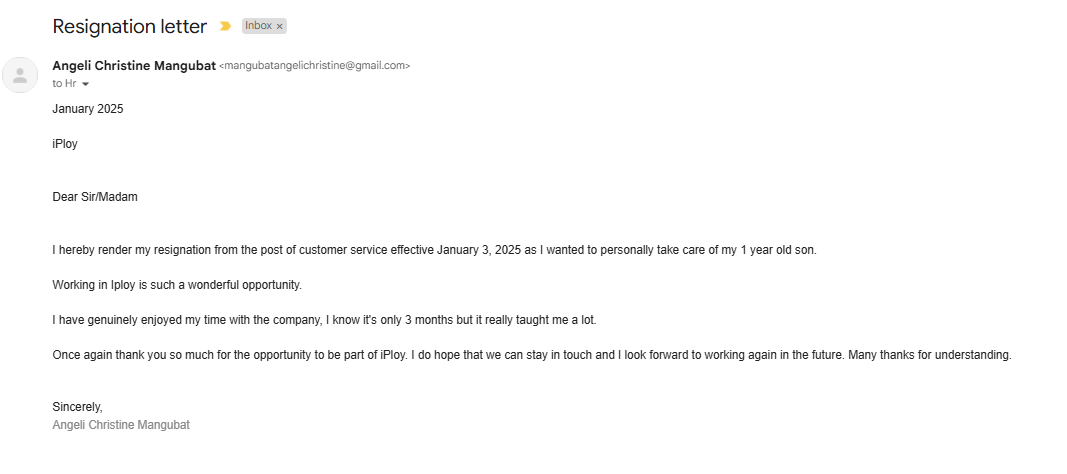Remove the Inbox label with its x
This screenshot has height=474, width=1067.
280,26
